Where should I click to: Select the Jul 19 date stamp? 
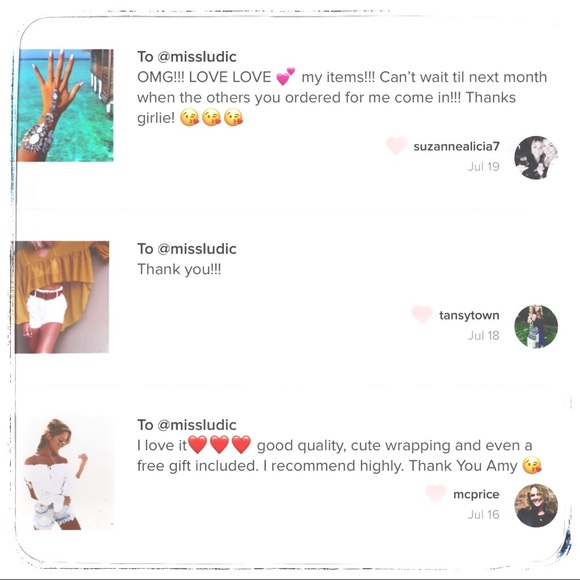483,167
